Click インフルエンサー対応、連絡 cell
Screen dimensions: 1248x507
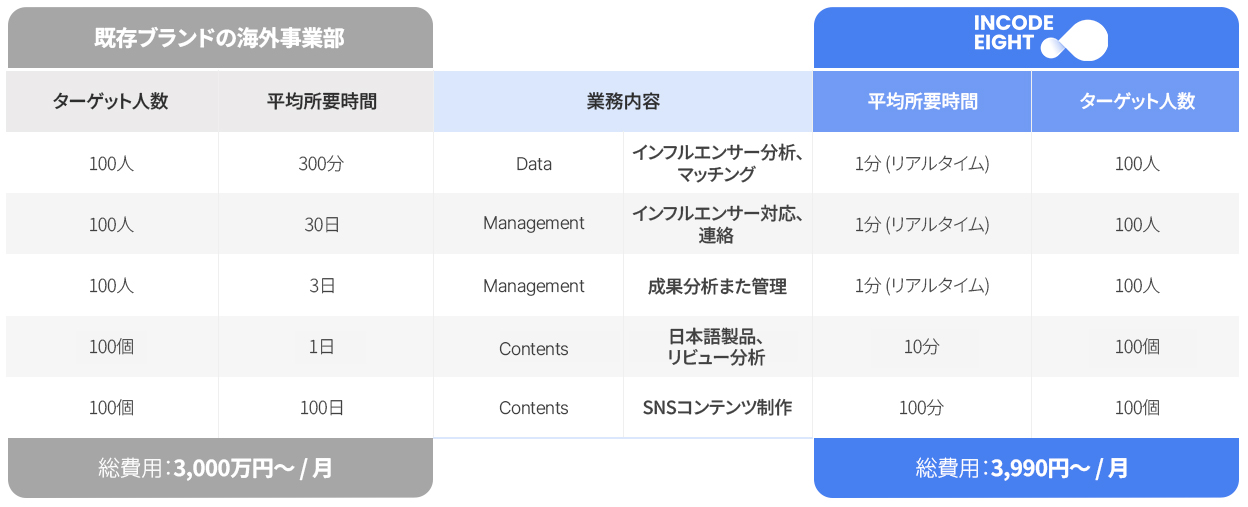(717, 224)
